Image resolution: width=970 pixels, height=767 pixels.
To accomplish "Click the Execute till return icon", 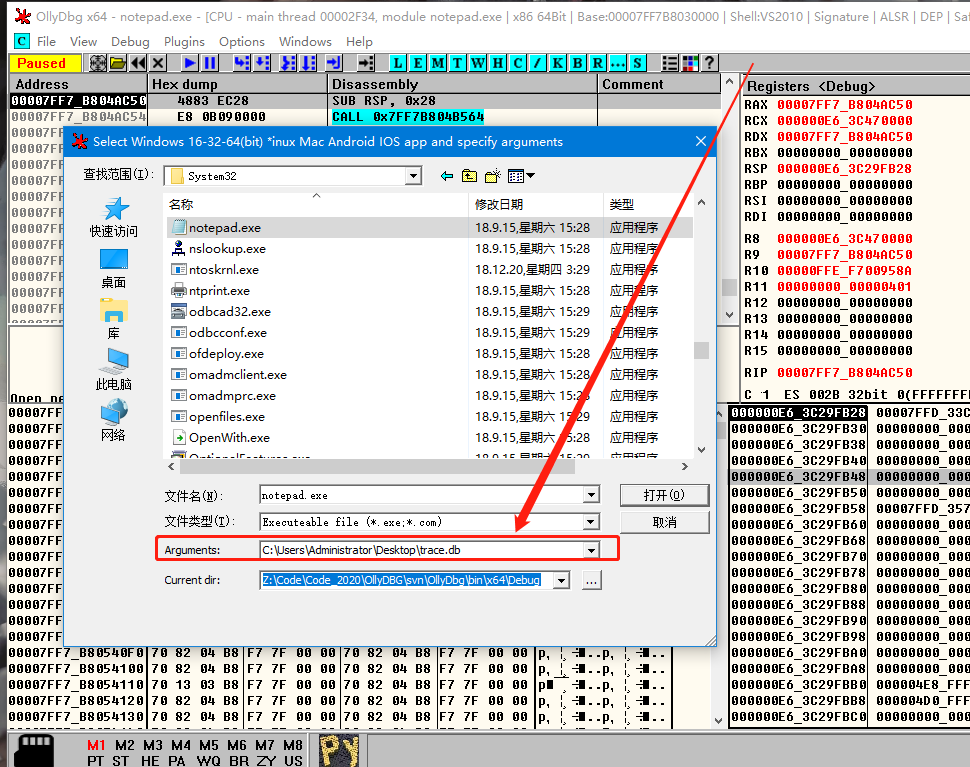I will click(x=333, y=62).
